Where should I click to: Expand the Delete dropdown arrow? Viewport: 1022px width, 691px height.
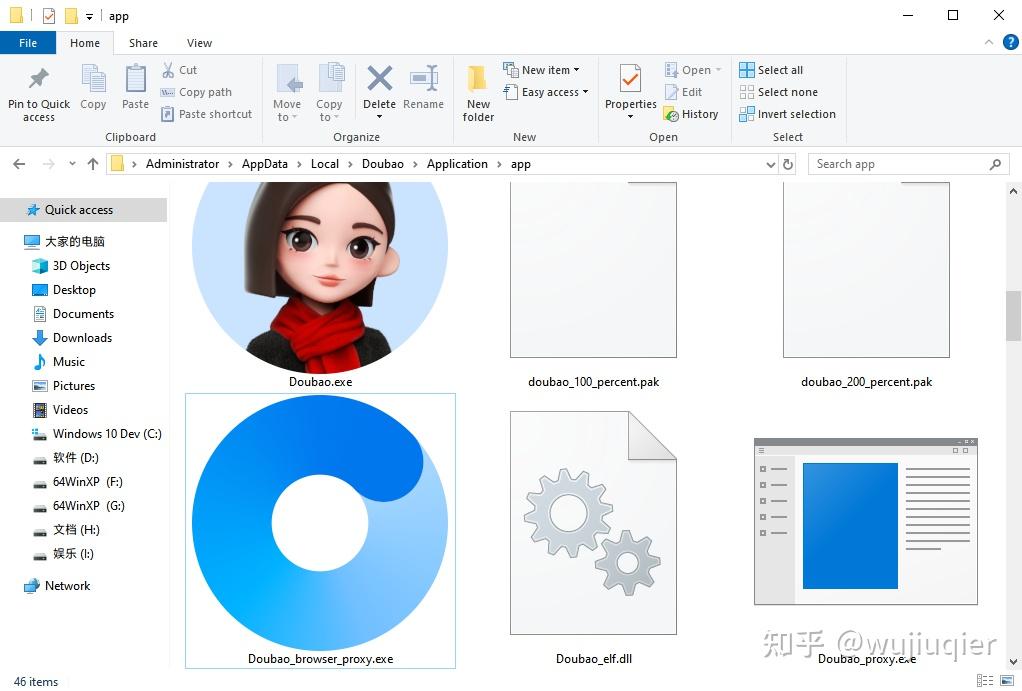click(379, 117)
